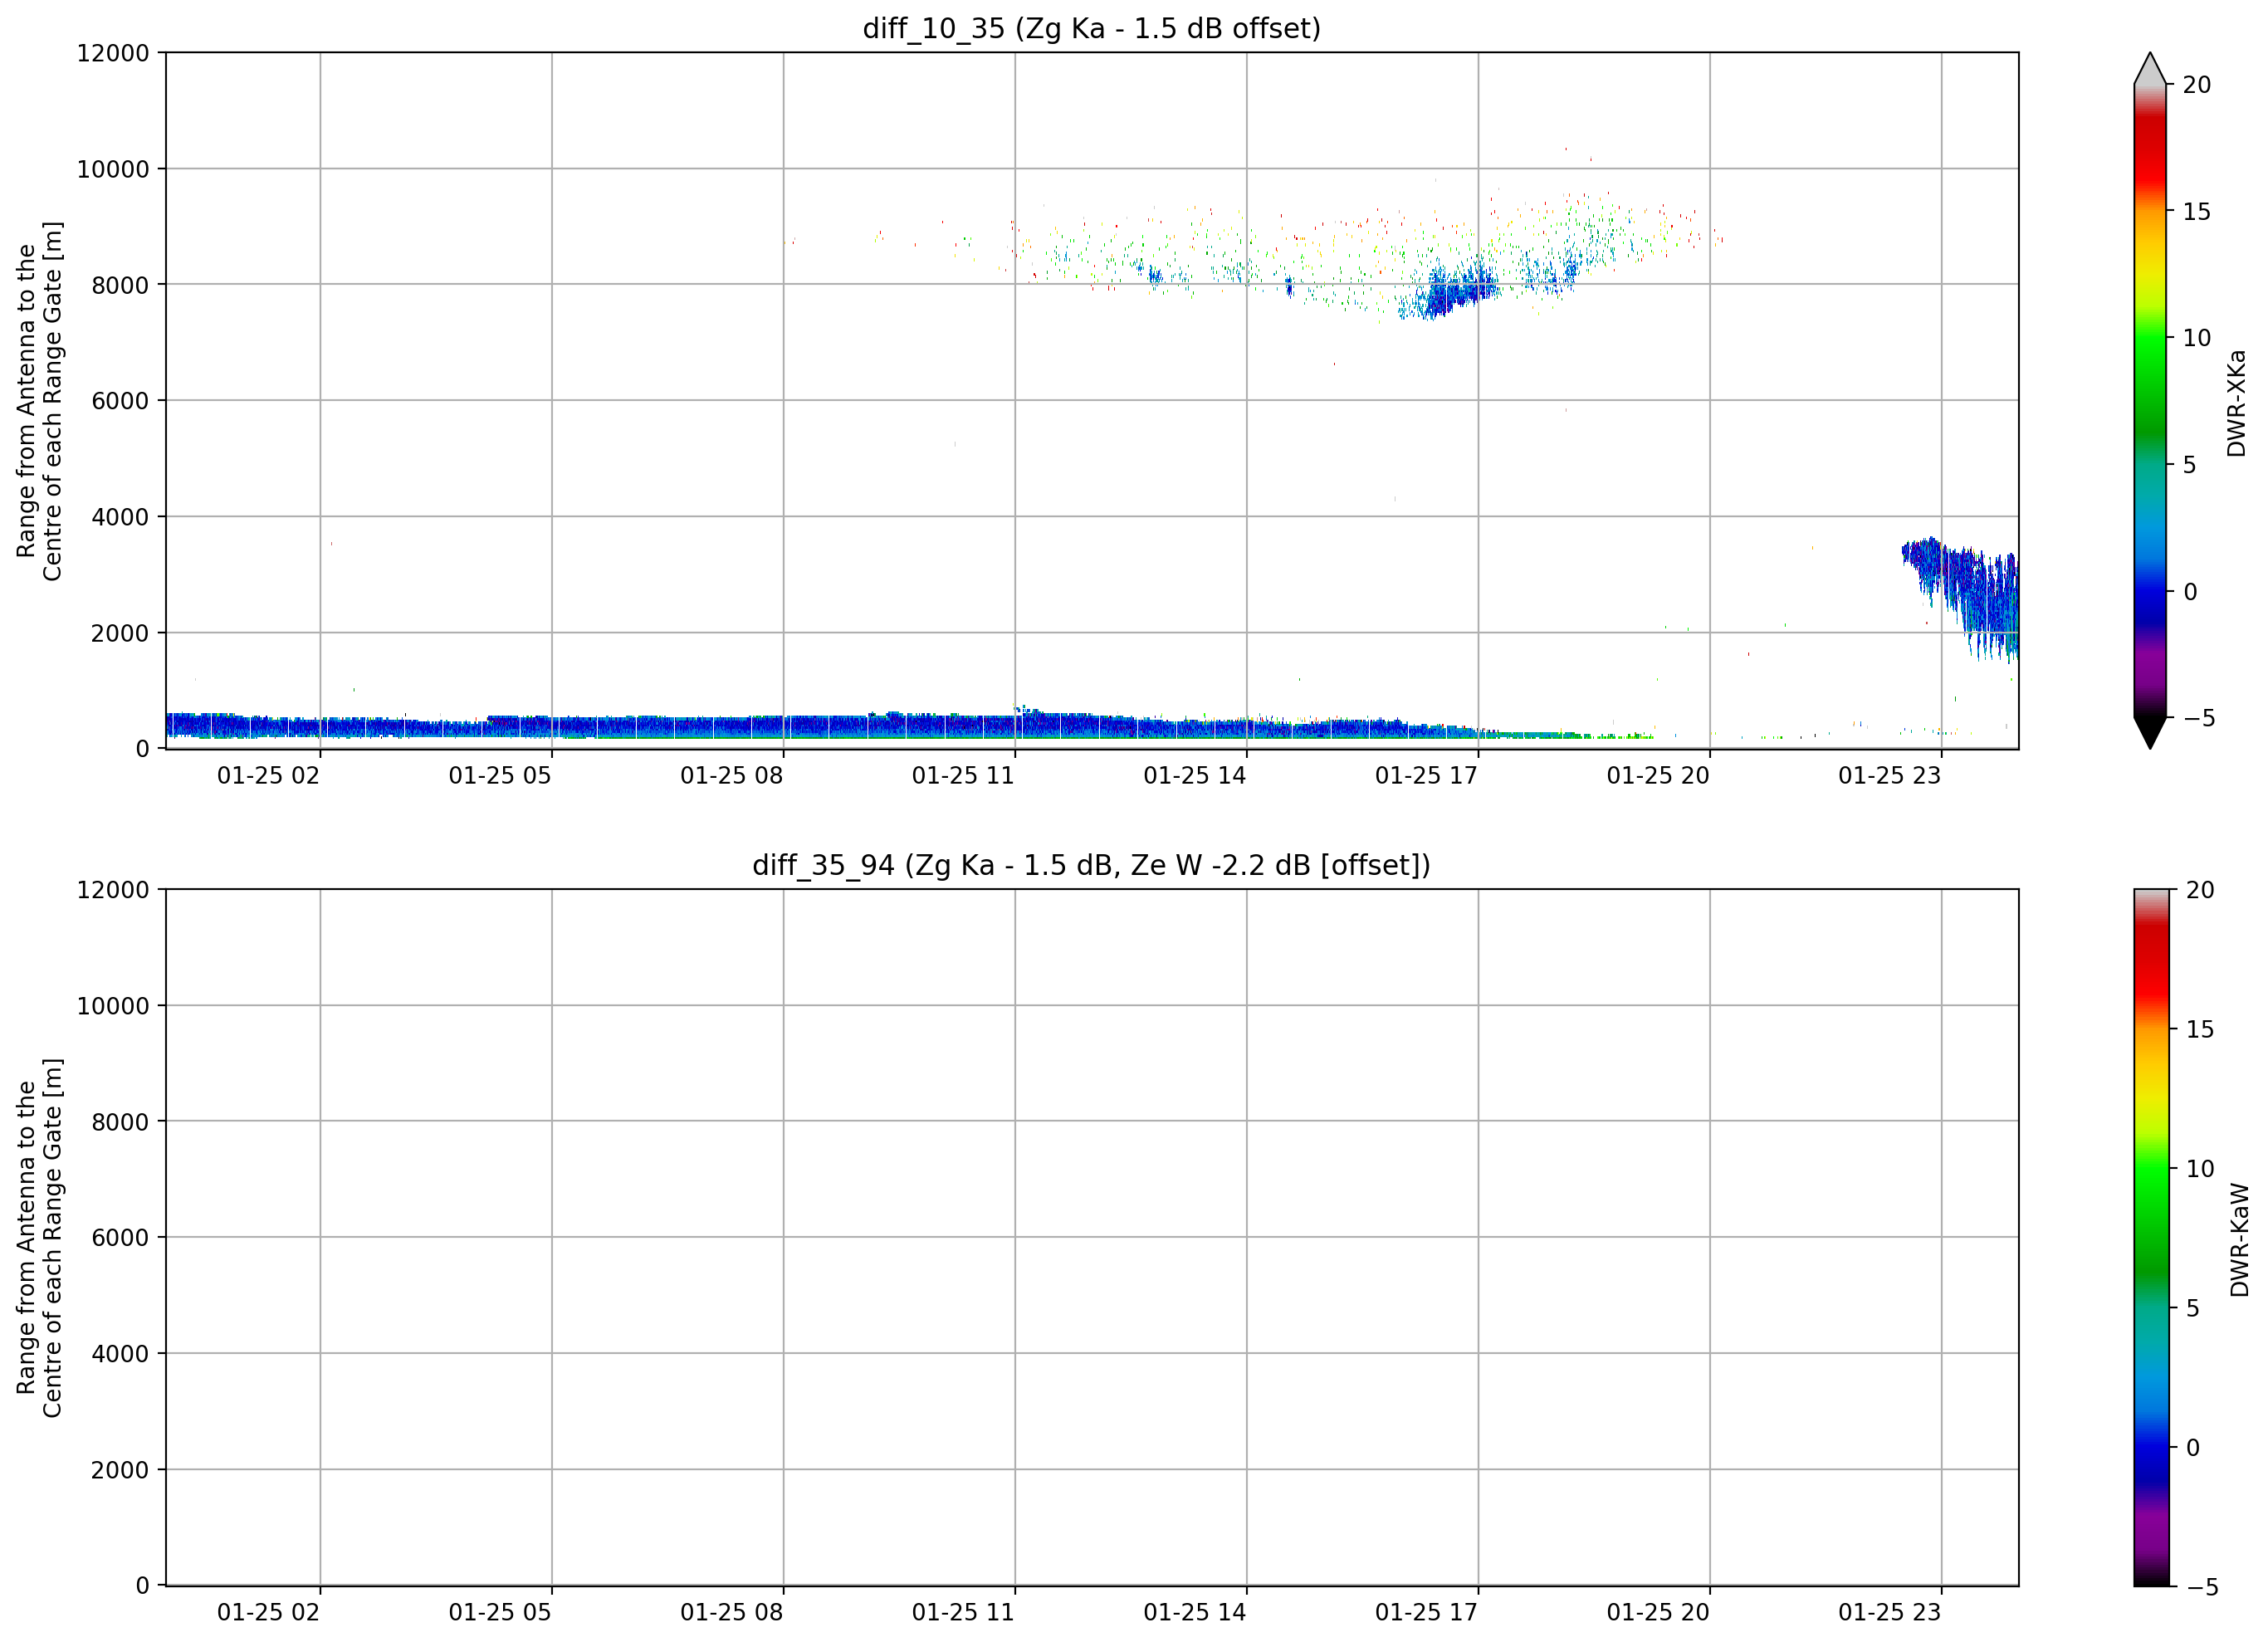This screenshot has height=1642, width=2268.
Task: Click the 2000 y-tick in the diff_35_94 plot
Action: pyautogui.click(x=120, y=1470)
